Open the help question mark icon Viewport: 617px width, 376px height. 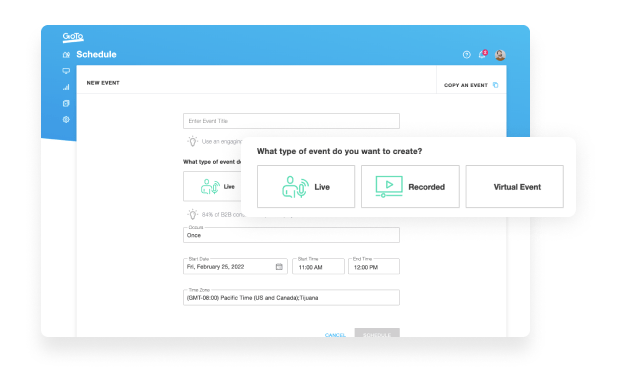(467, 55)
